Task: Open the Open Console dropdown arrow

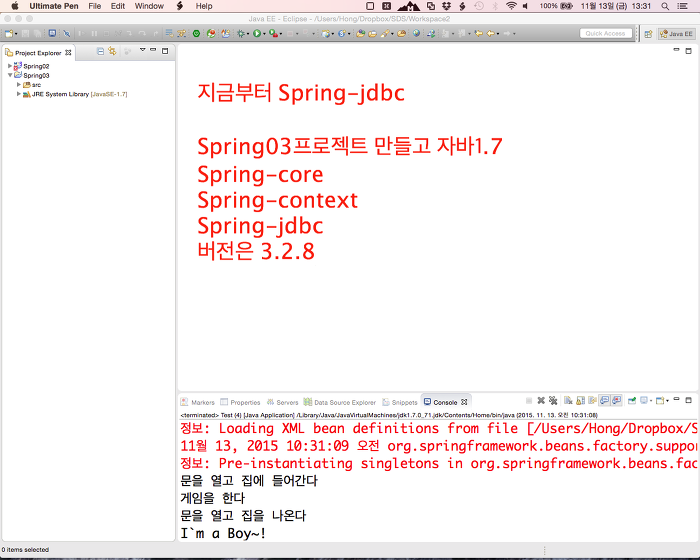Action: 667,401
